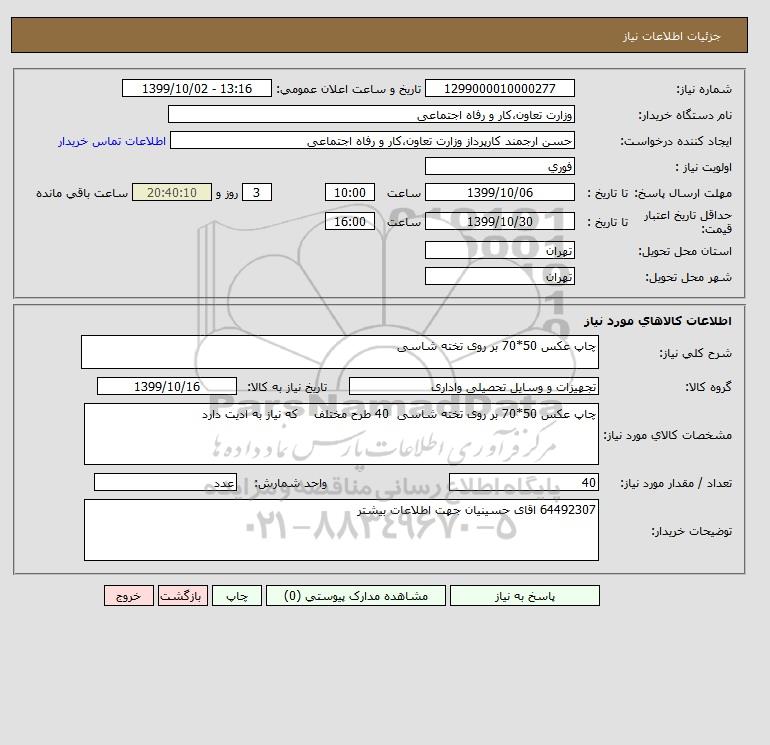770x745 pixels.
Task: Click the announcement date field 1399/10/02 - 13:16
Action: click(196, 88)
